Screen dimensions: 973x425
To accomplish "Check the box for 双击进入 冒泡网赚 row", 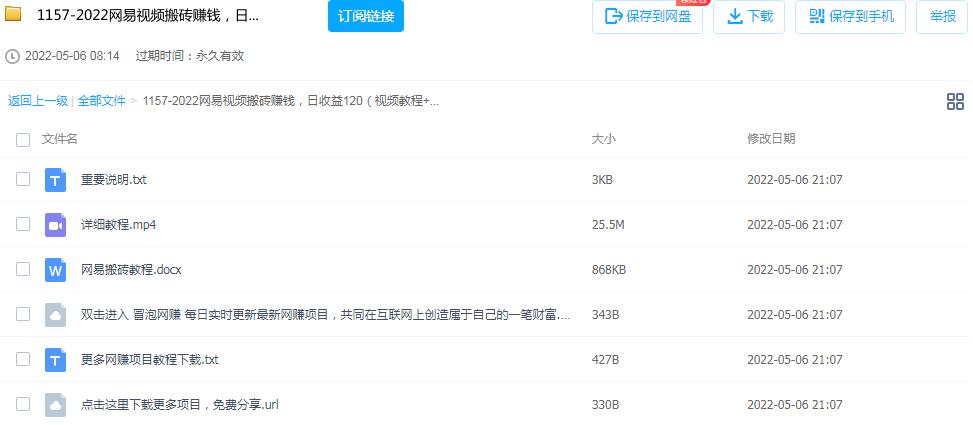I will tap(23, 314).
